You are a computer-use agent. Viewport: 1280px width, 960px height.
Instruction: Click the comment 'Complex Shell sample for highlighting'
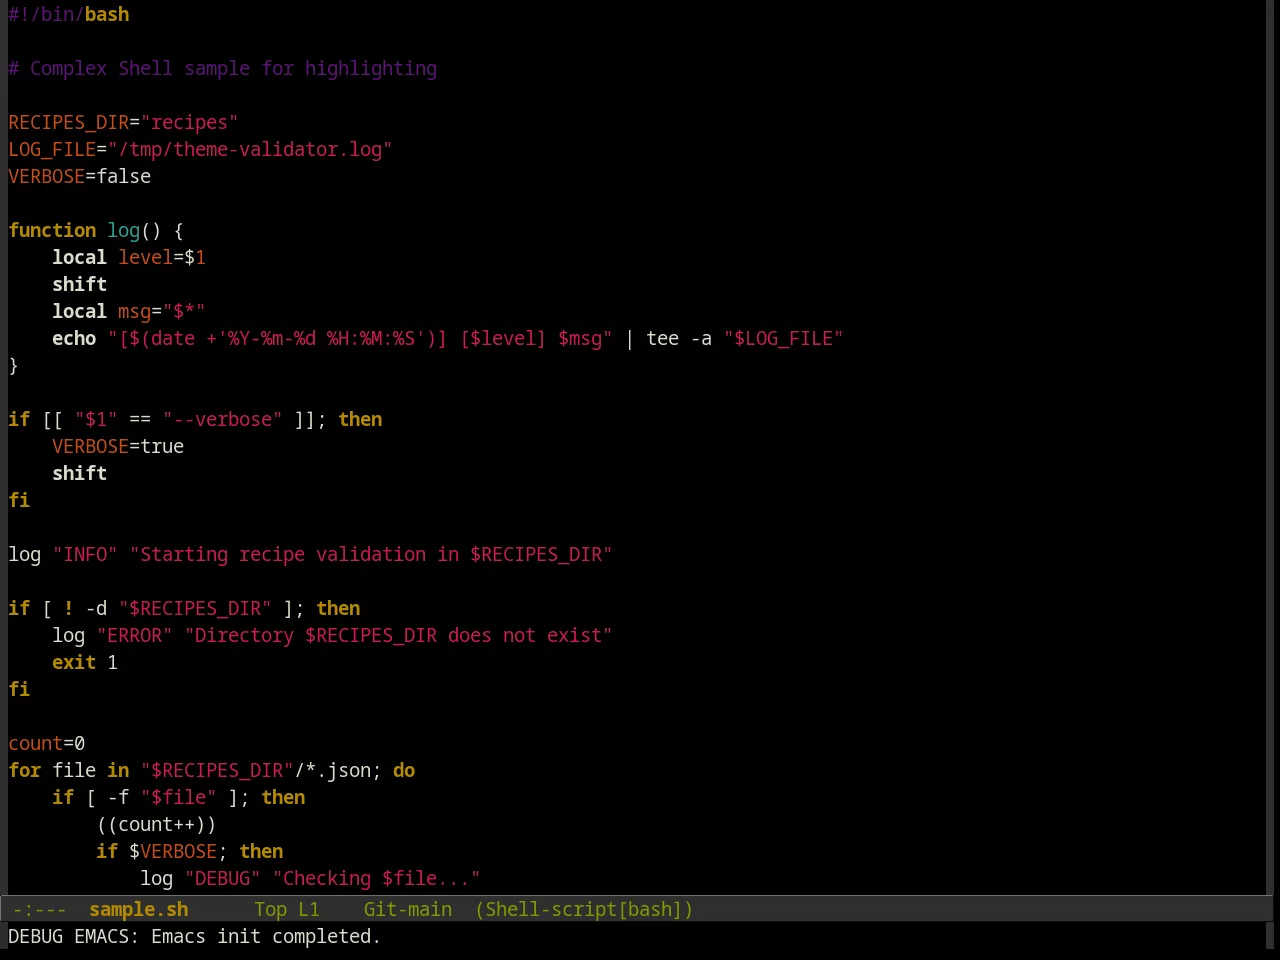click(x=233, y=68)
